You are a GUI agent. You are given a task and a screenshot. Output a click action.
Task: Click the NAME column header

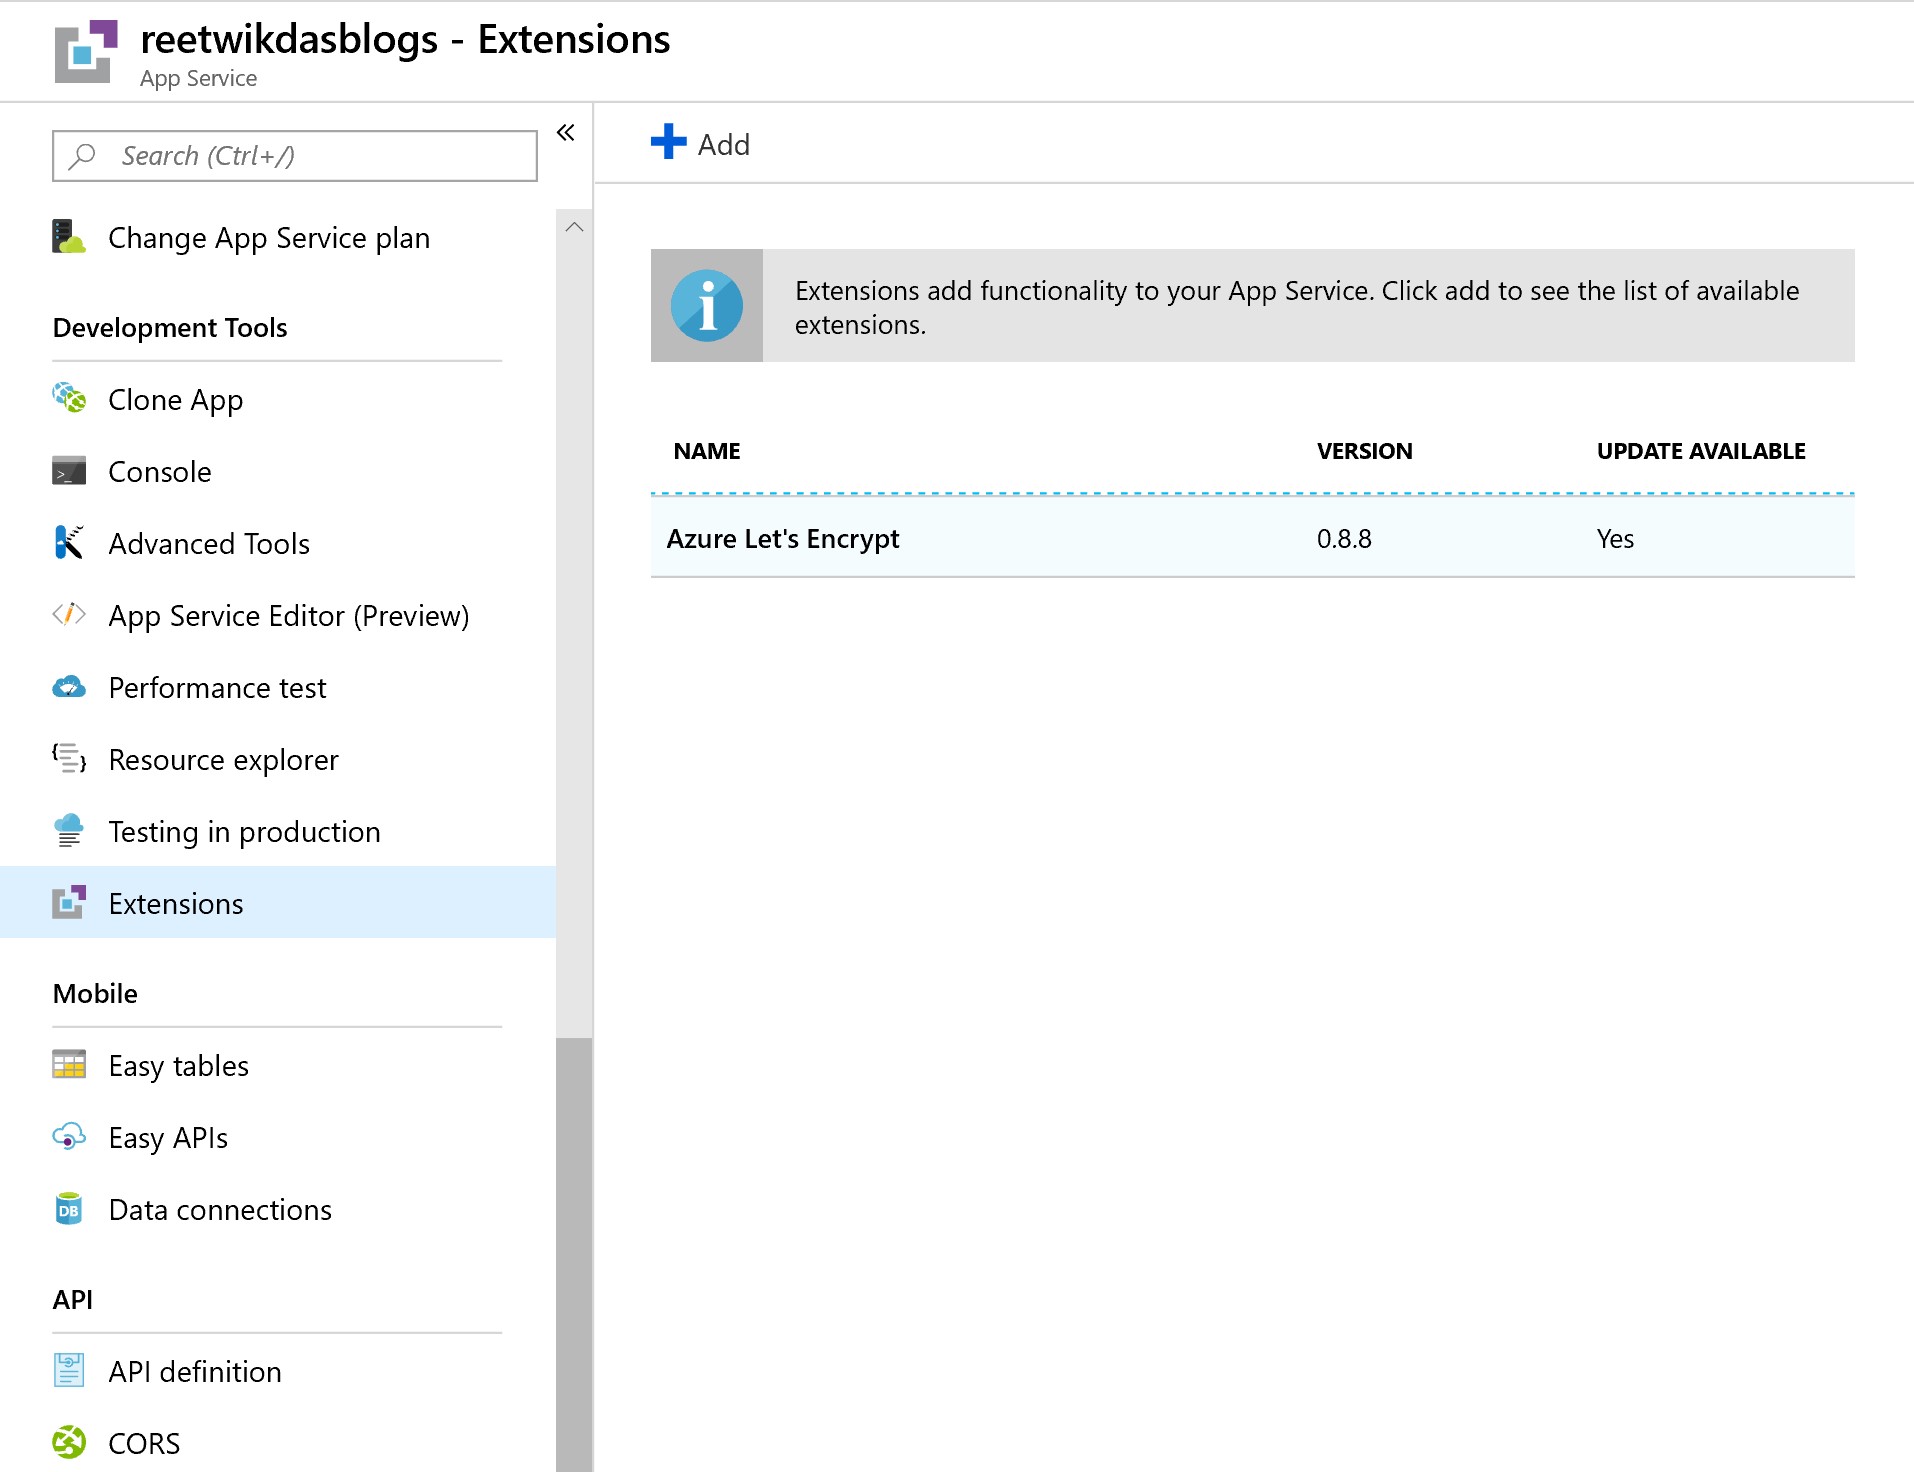click(x=707, y=451)
